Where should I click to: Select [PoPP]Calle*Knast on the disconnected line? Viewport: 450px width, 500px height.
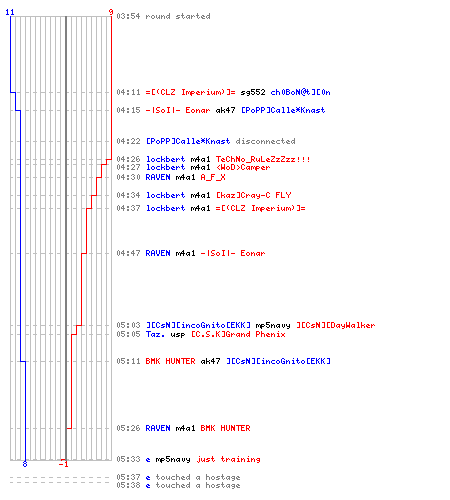coord(188,141)
